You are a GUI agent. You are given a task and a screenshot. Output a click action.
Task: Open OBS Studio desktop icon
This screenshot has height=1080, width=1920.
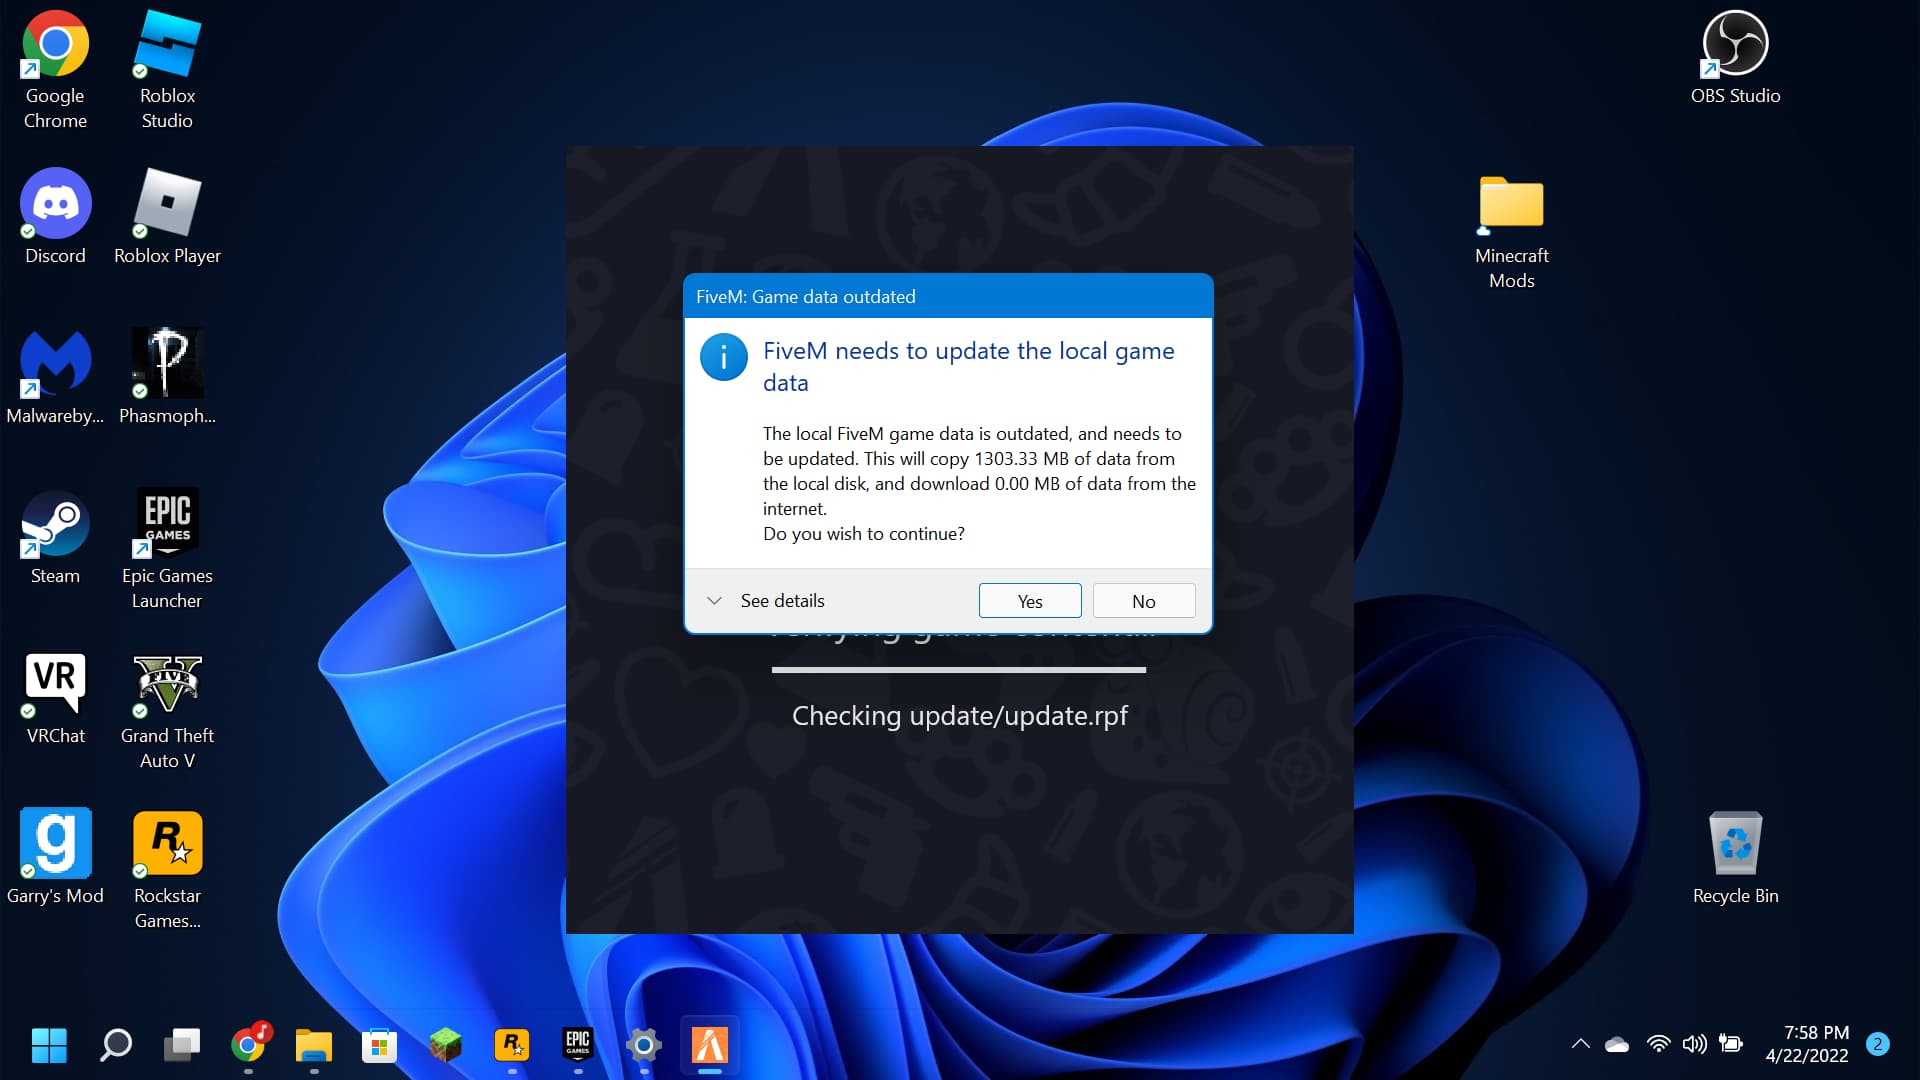point(1735,45)
